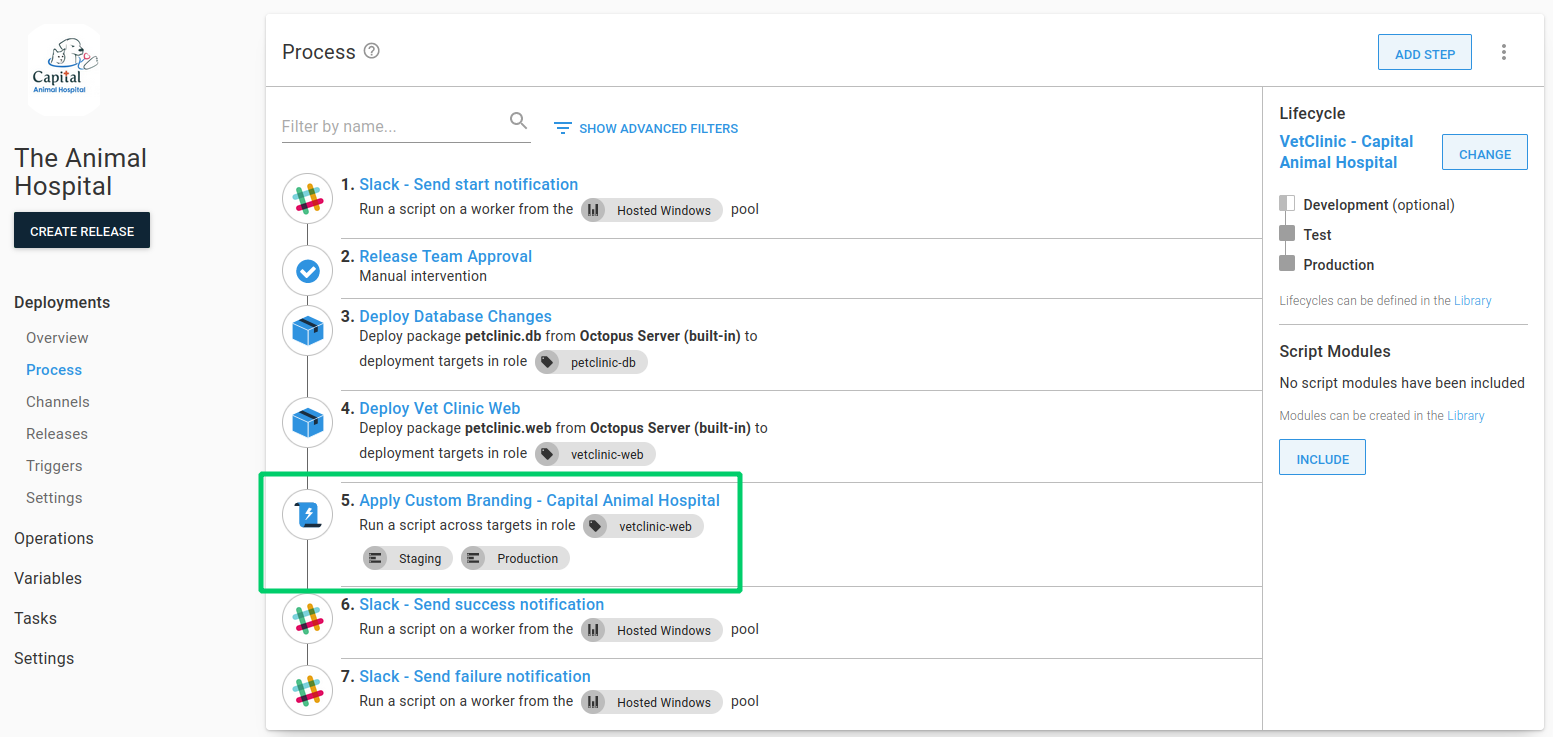This screenshot has width=1553, height=737.
Task: Check the Development (optional) lifecycle phase
Action: (1286, 203)
